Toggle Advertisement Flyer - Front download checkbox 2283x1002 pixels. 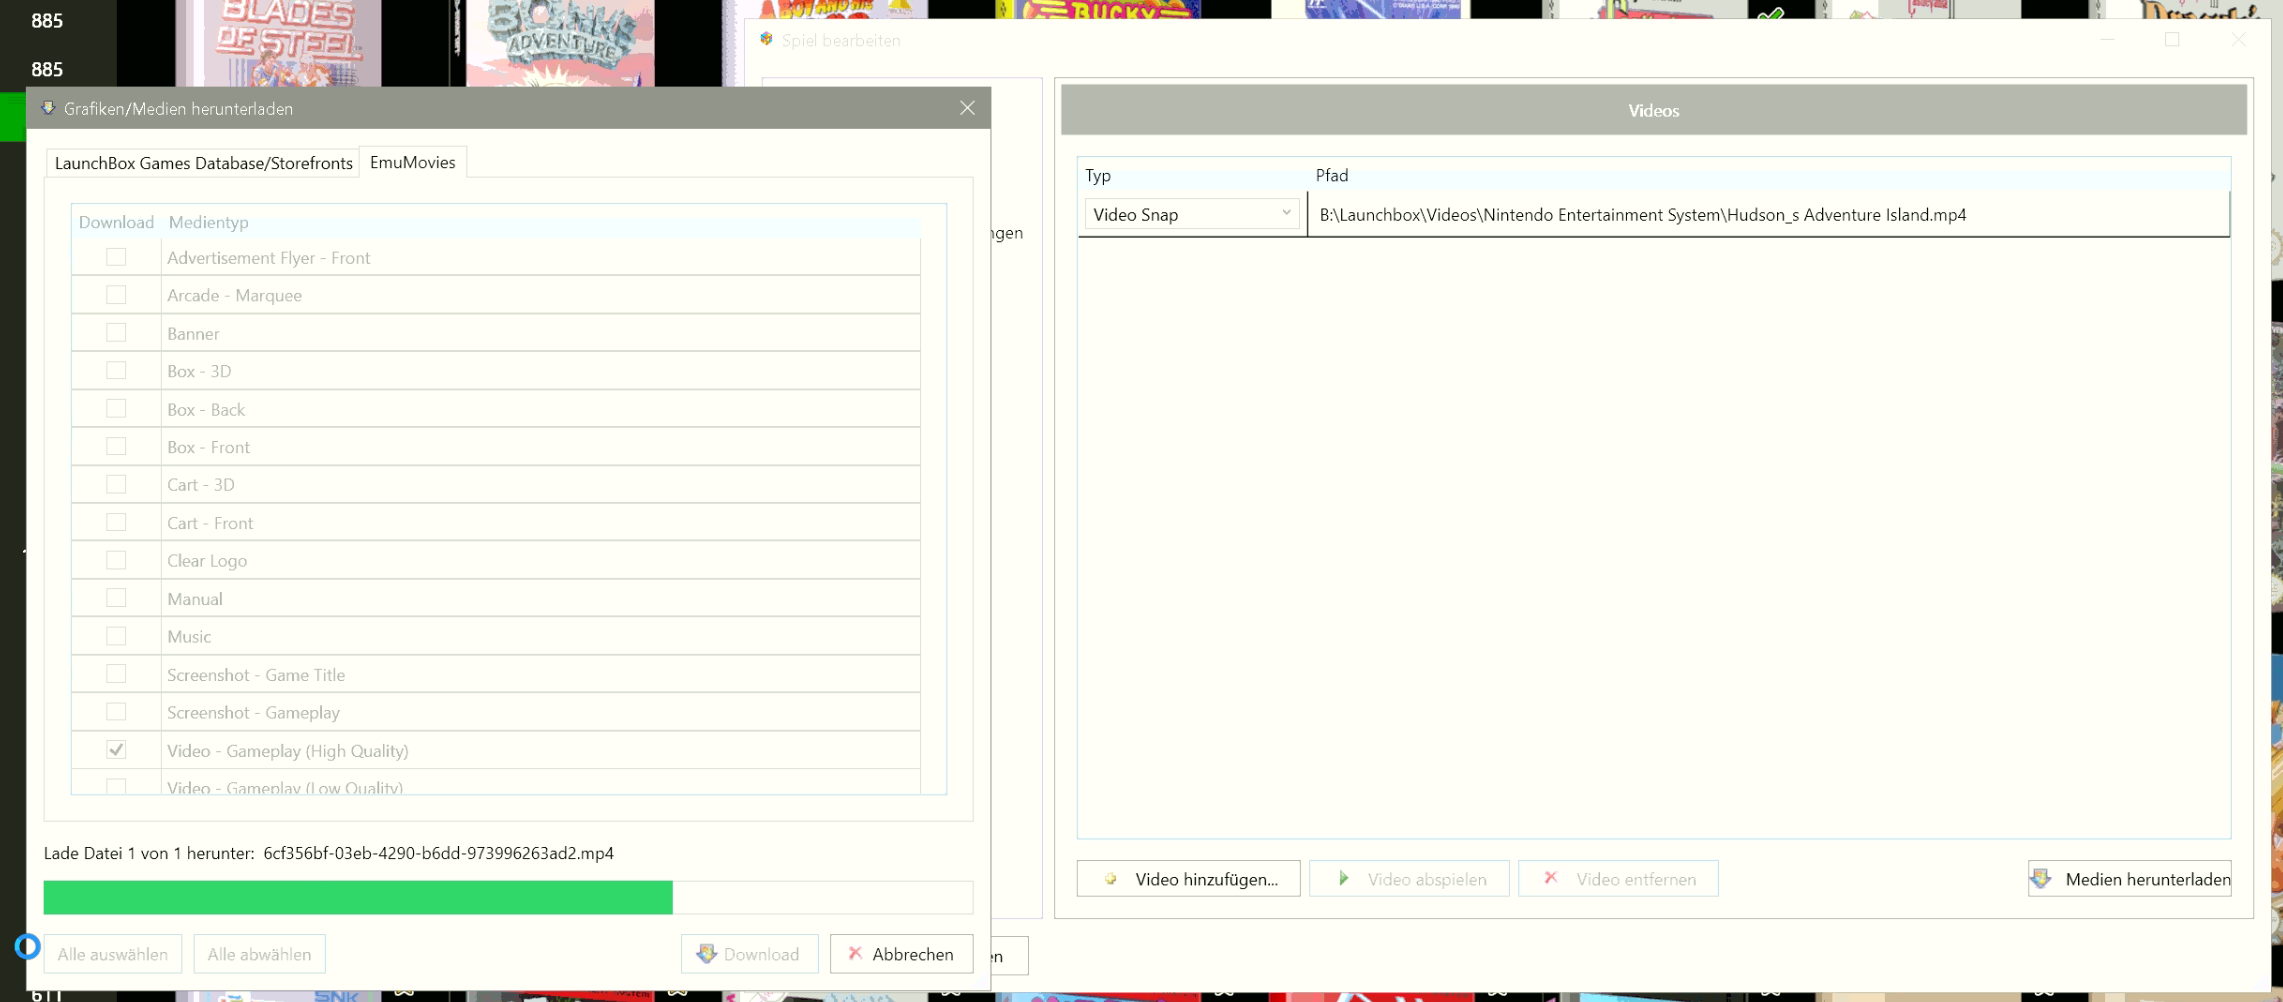116,257
